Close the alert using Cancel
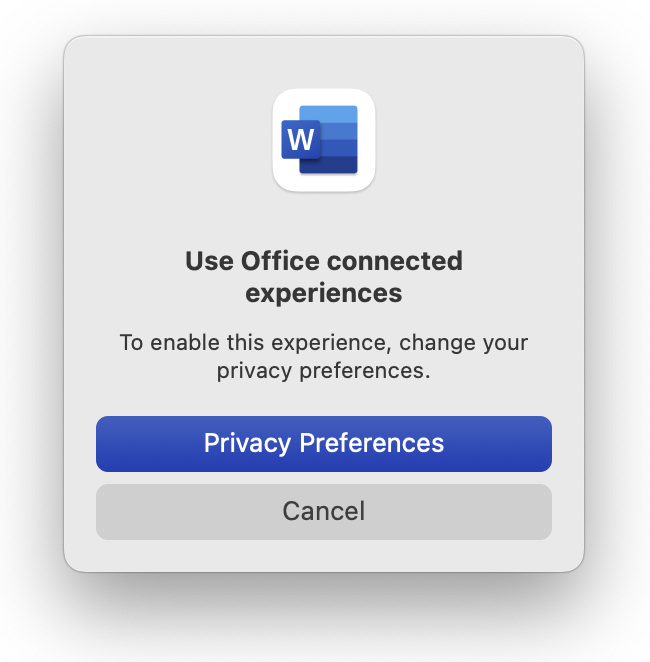The width and height of the screenshot is (650, 662). tap(324, 512)
